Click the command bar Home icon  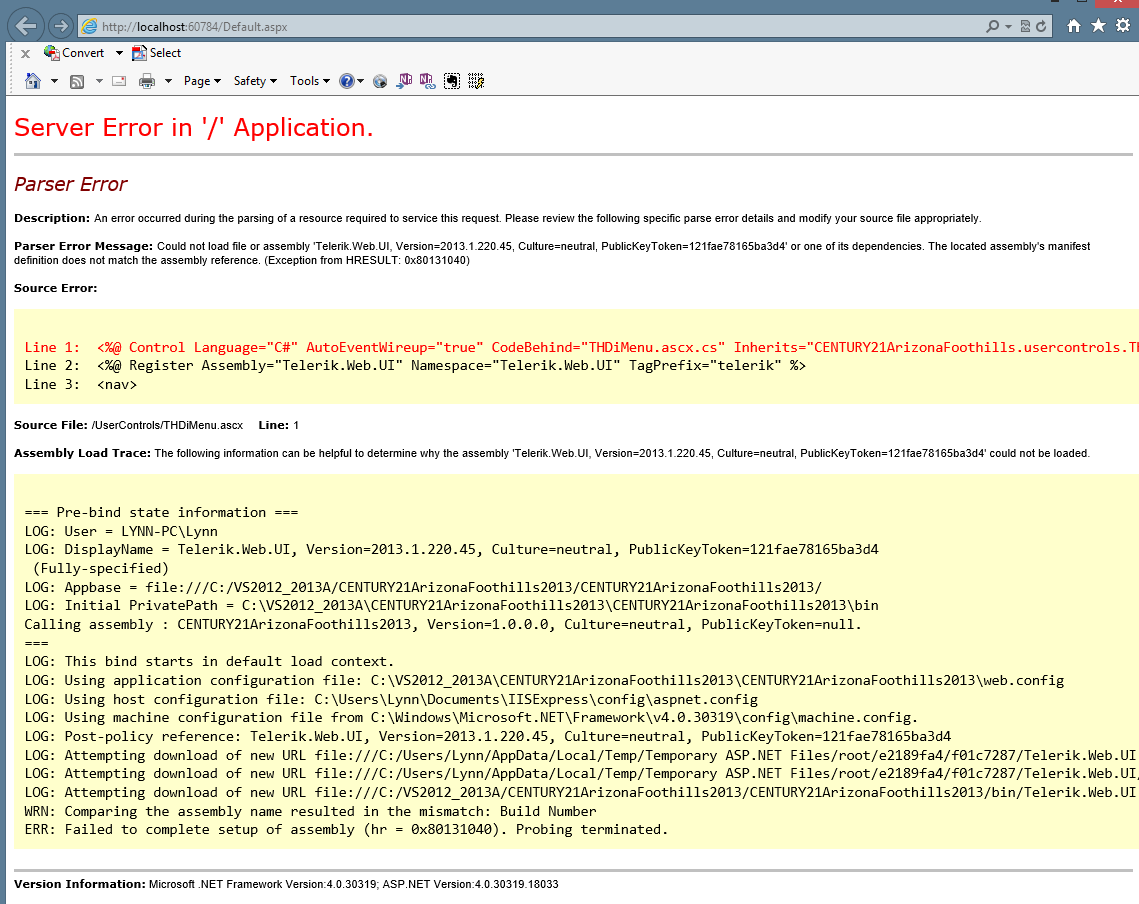pos(33,81)
